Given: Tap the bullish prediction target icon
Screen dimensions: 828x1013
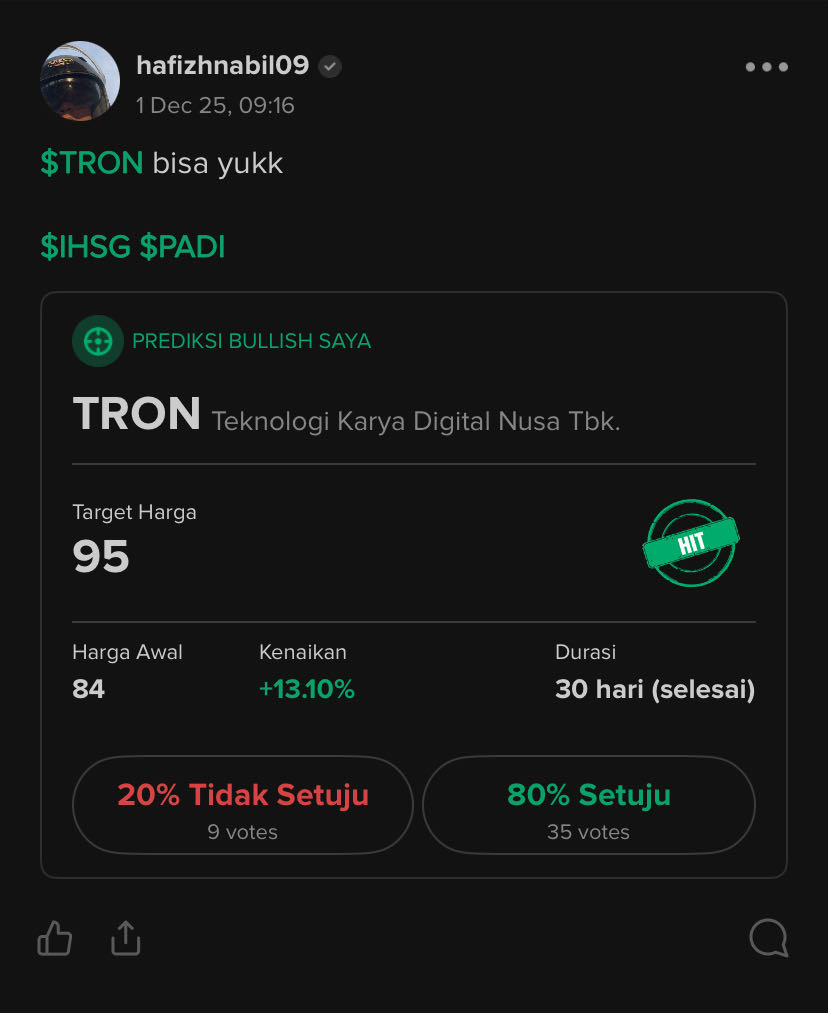Looking at the screenshot, I should coord(97,341).
